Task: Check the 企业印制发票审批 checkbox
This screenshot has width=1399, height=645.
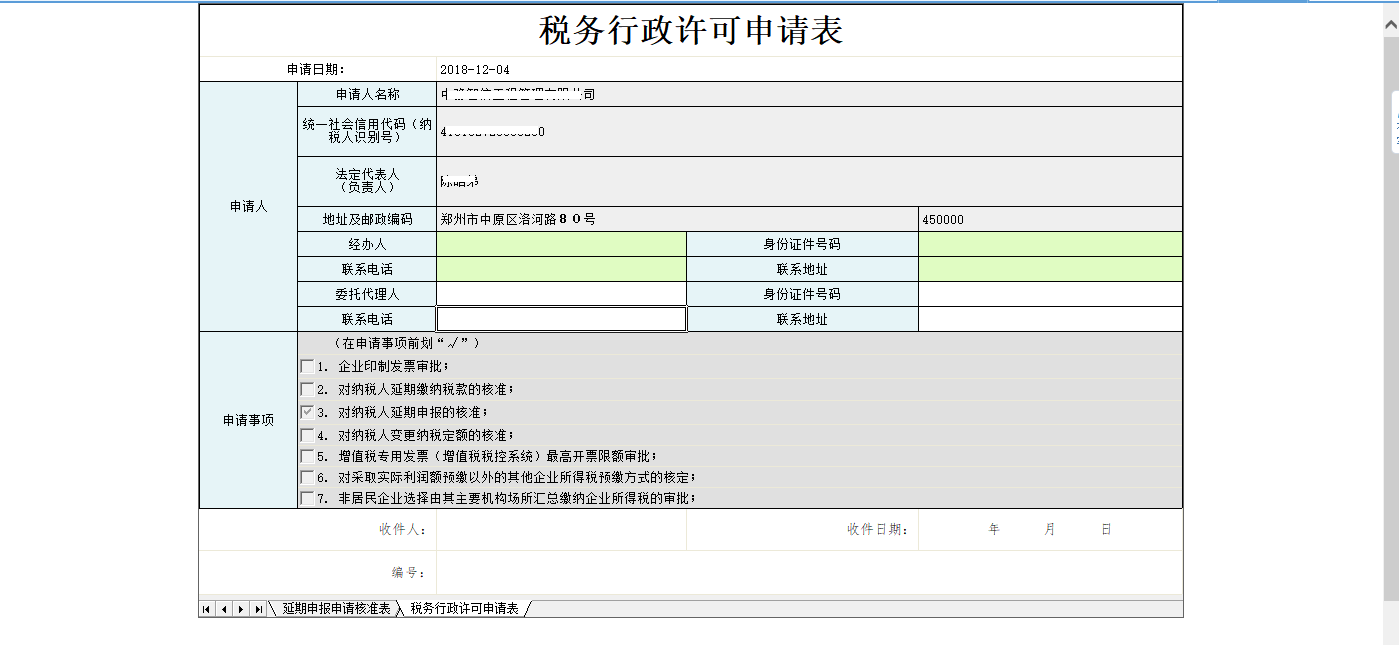Action: (307, 368)
